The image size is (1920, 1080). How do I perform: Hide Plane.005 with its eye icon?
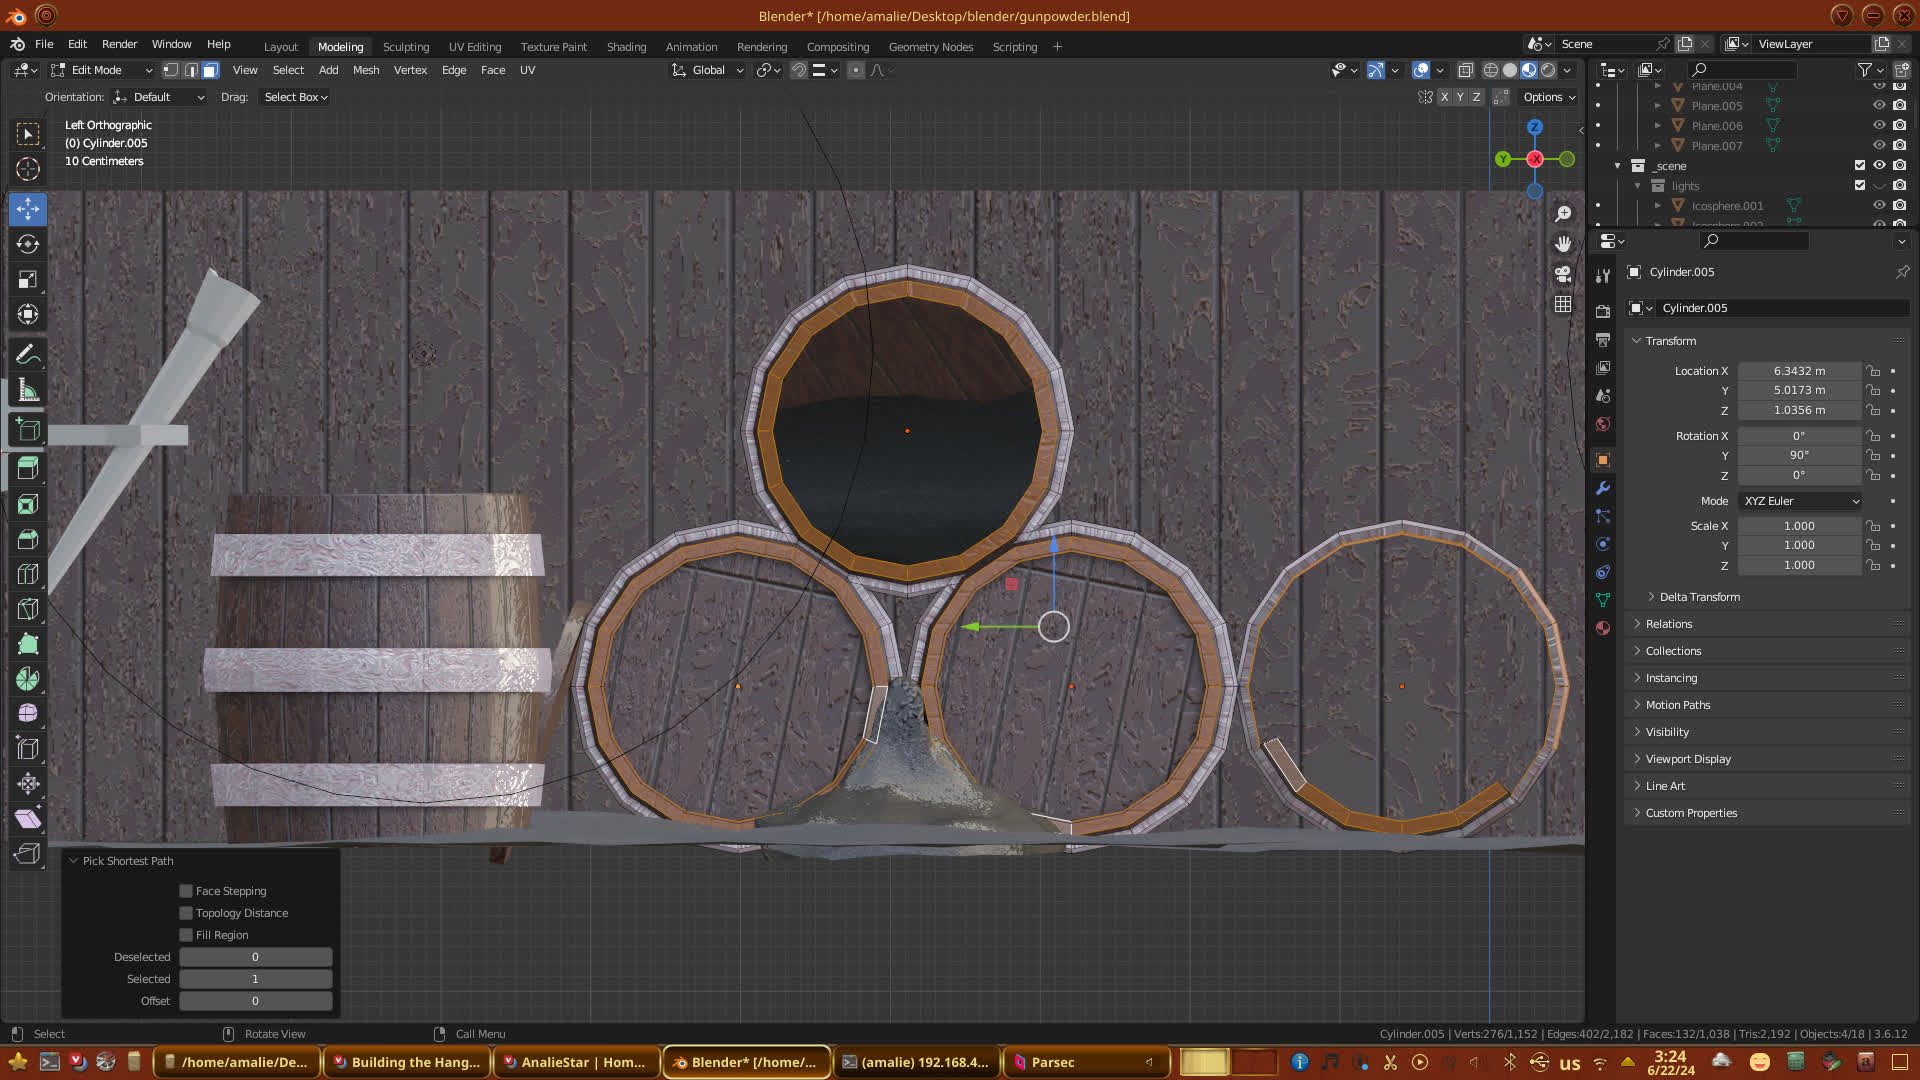(x=1879, y=106)
